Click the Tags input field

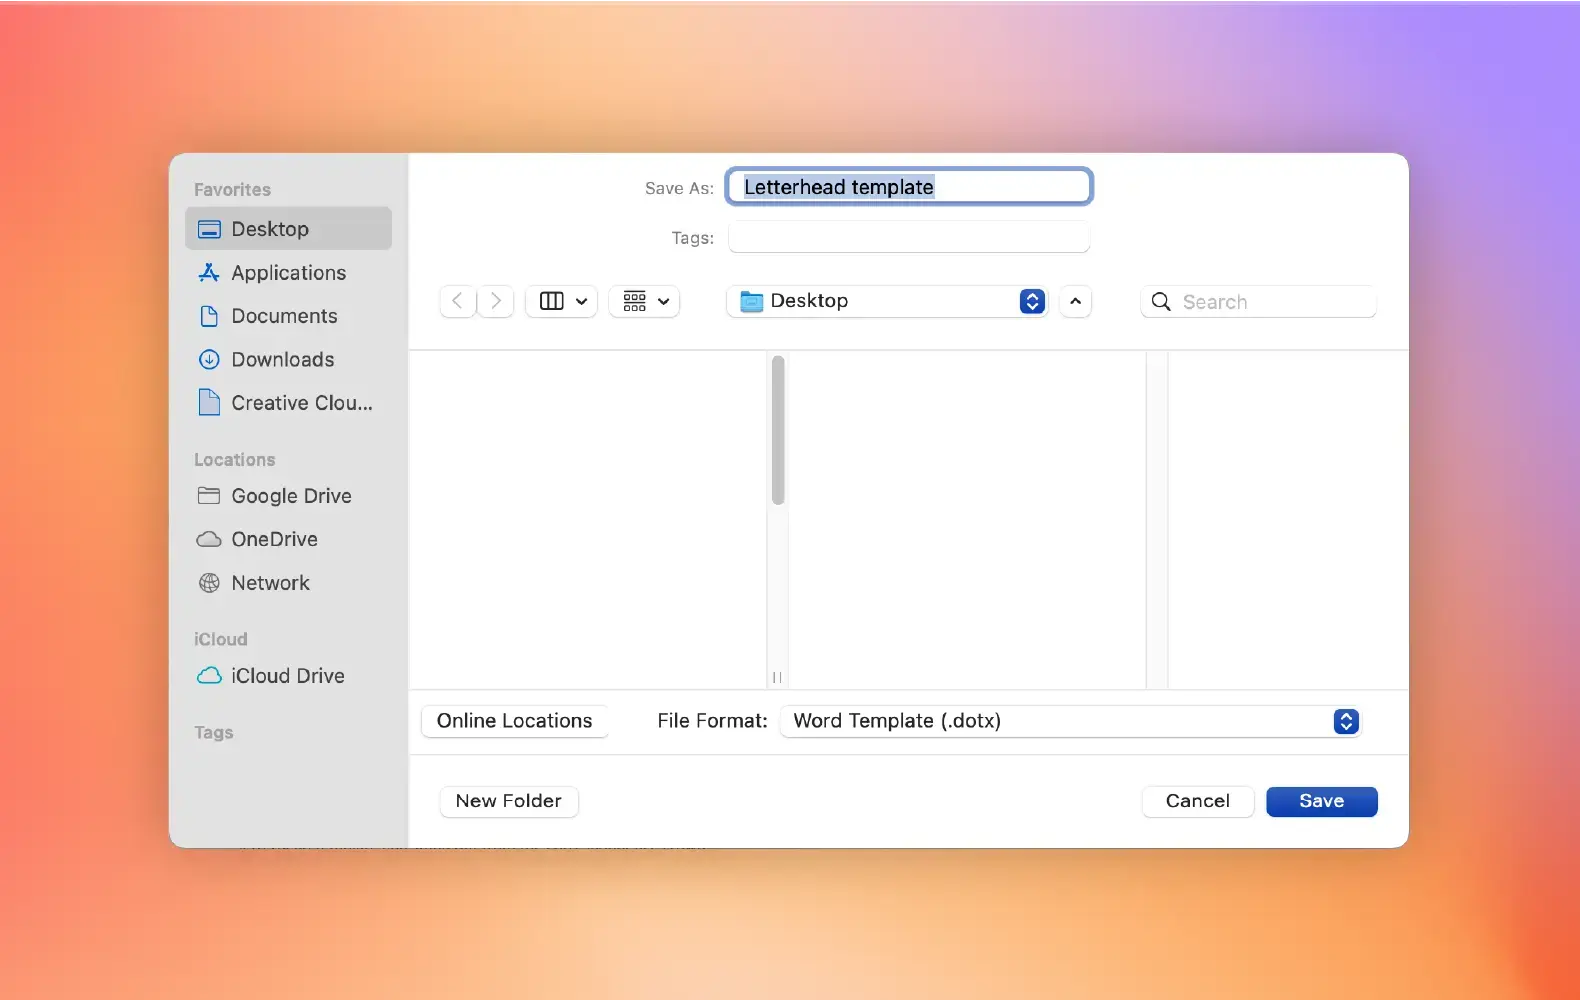(909, 238)
